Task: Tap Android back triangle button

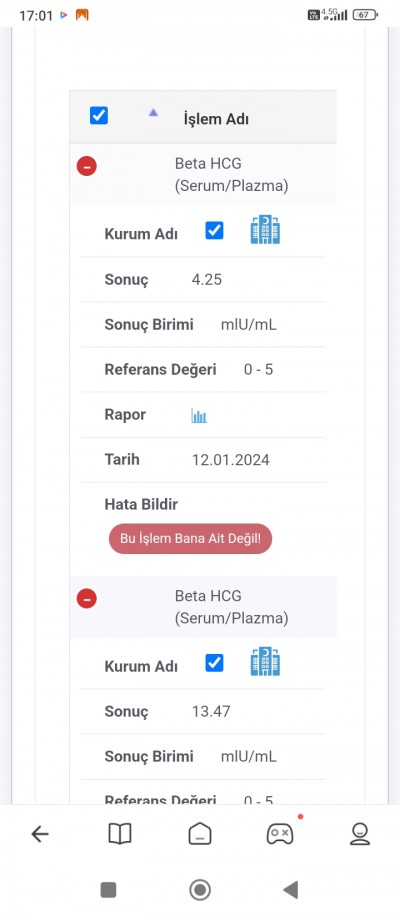Action: coord(291,890)
